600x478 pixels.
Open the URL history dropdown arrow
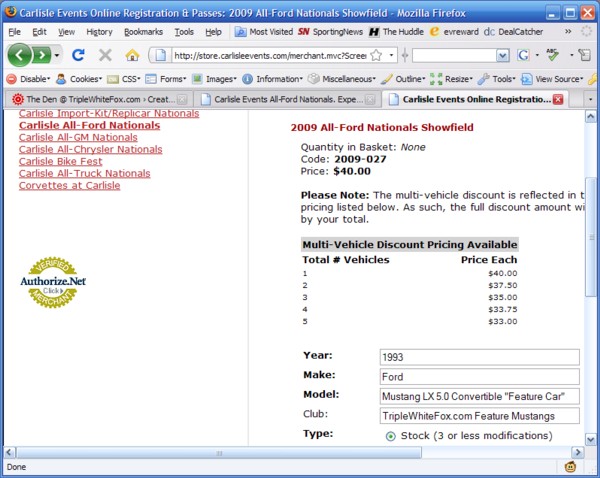391,55
